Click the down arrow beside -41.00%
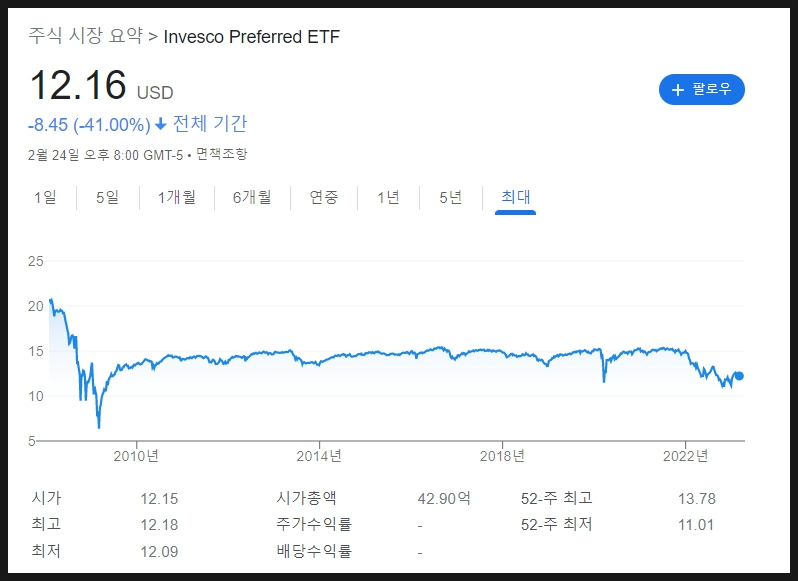The height and width of the screenshot is (581, 798). click(160, 124)
